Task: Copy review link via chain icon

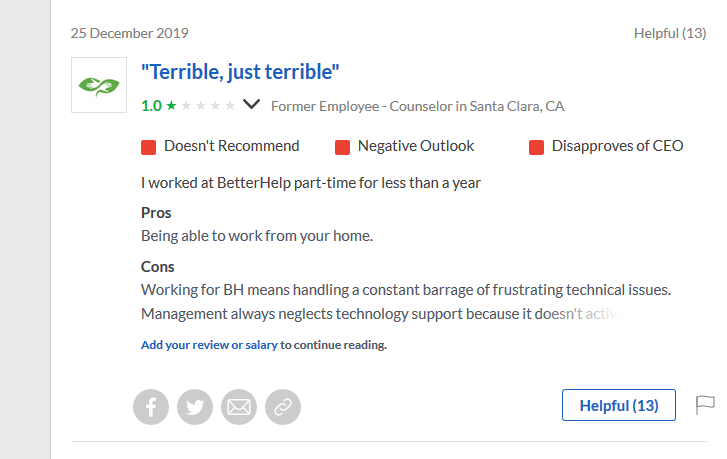Action: pyautogui.click(x=283, y=406)
